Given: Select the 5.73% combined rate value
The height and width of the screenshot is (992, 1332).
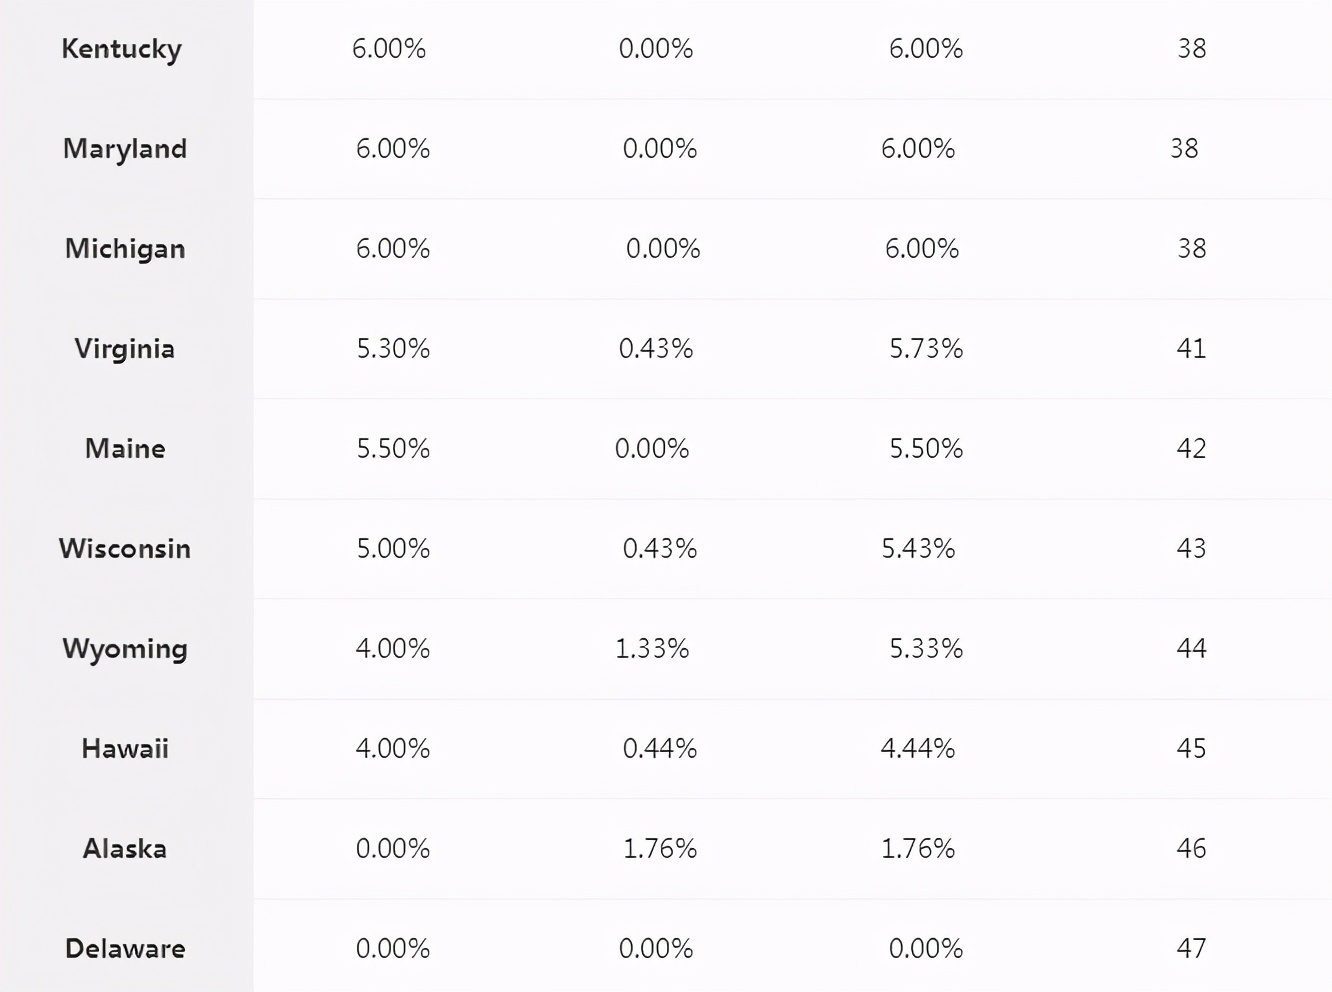Looking at the screenshot, I should click(926, 349).
